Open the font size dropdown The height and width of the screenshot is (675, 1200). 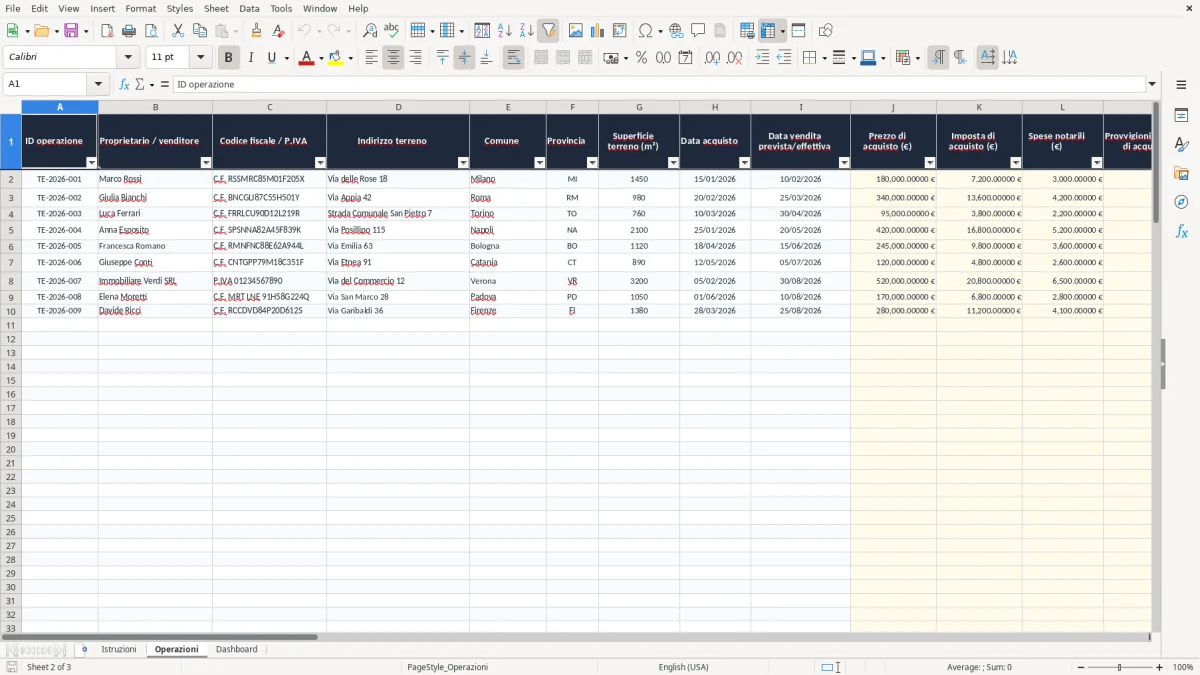200,58
